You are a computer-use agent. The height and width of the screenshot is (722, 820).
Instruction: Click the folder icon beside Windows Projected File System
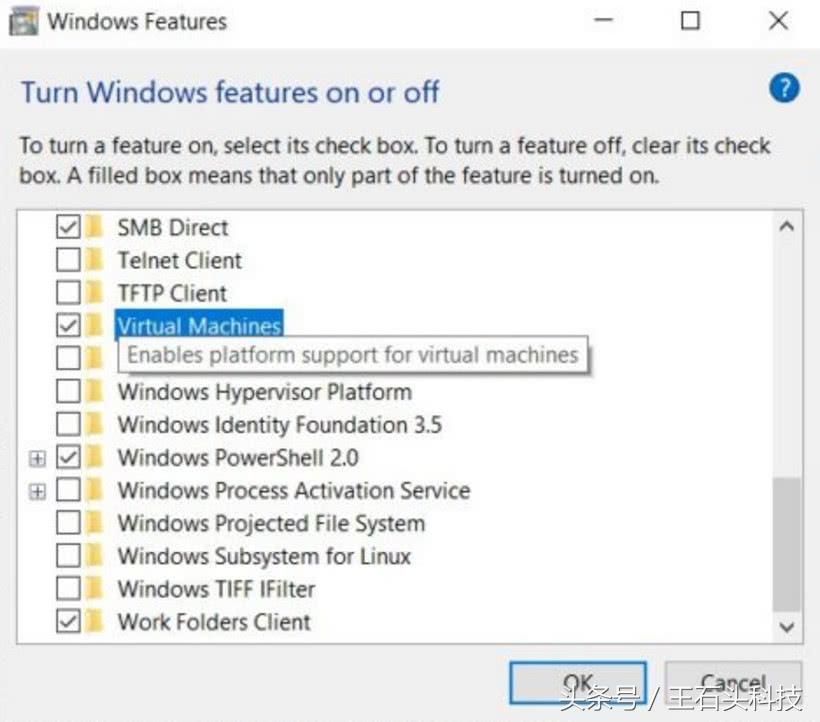pos(94,523)
